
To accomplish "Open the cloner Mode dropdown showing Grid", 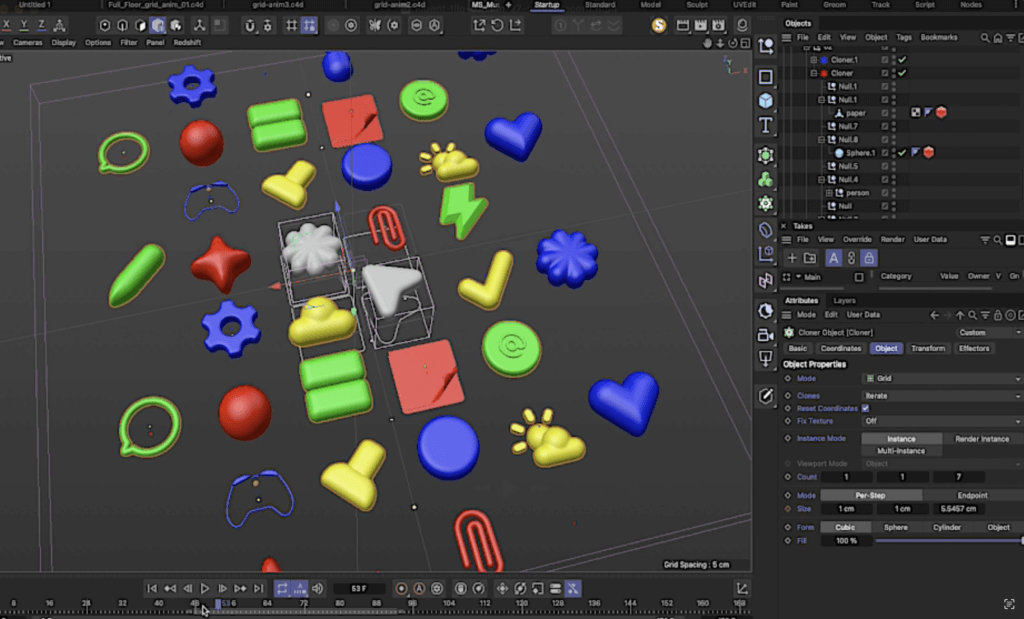I will tap(942, 379).
